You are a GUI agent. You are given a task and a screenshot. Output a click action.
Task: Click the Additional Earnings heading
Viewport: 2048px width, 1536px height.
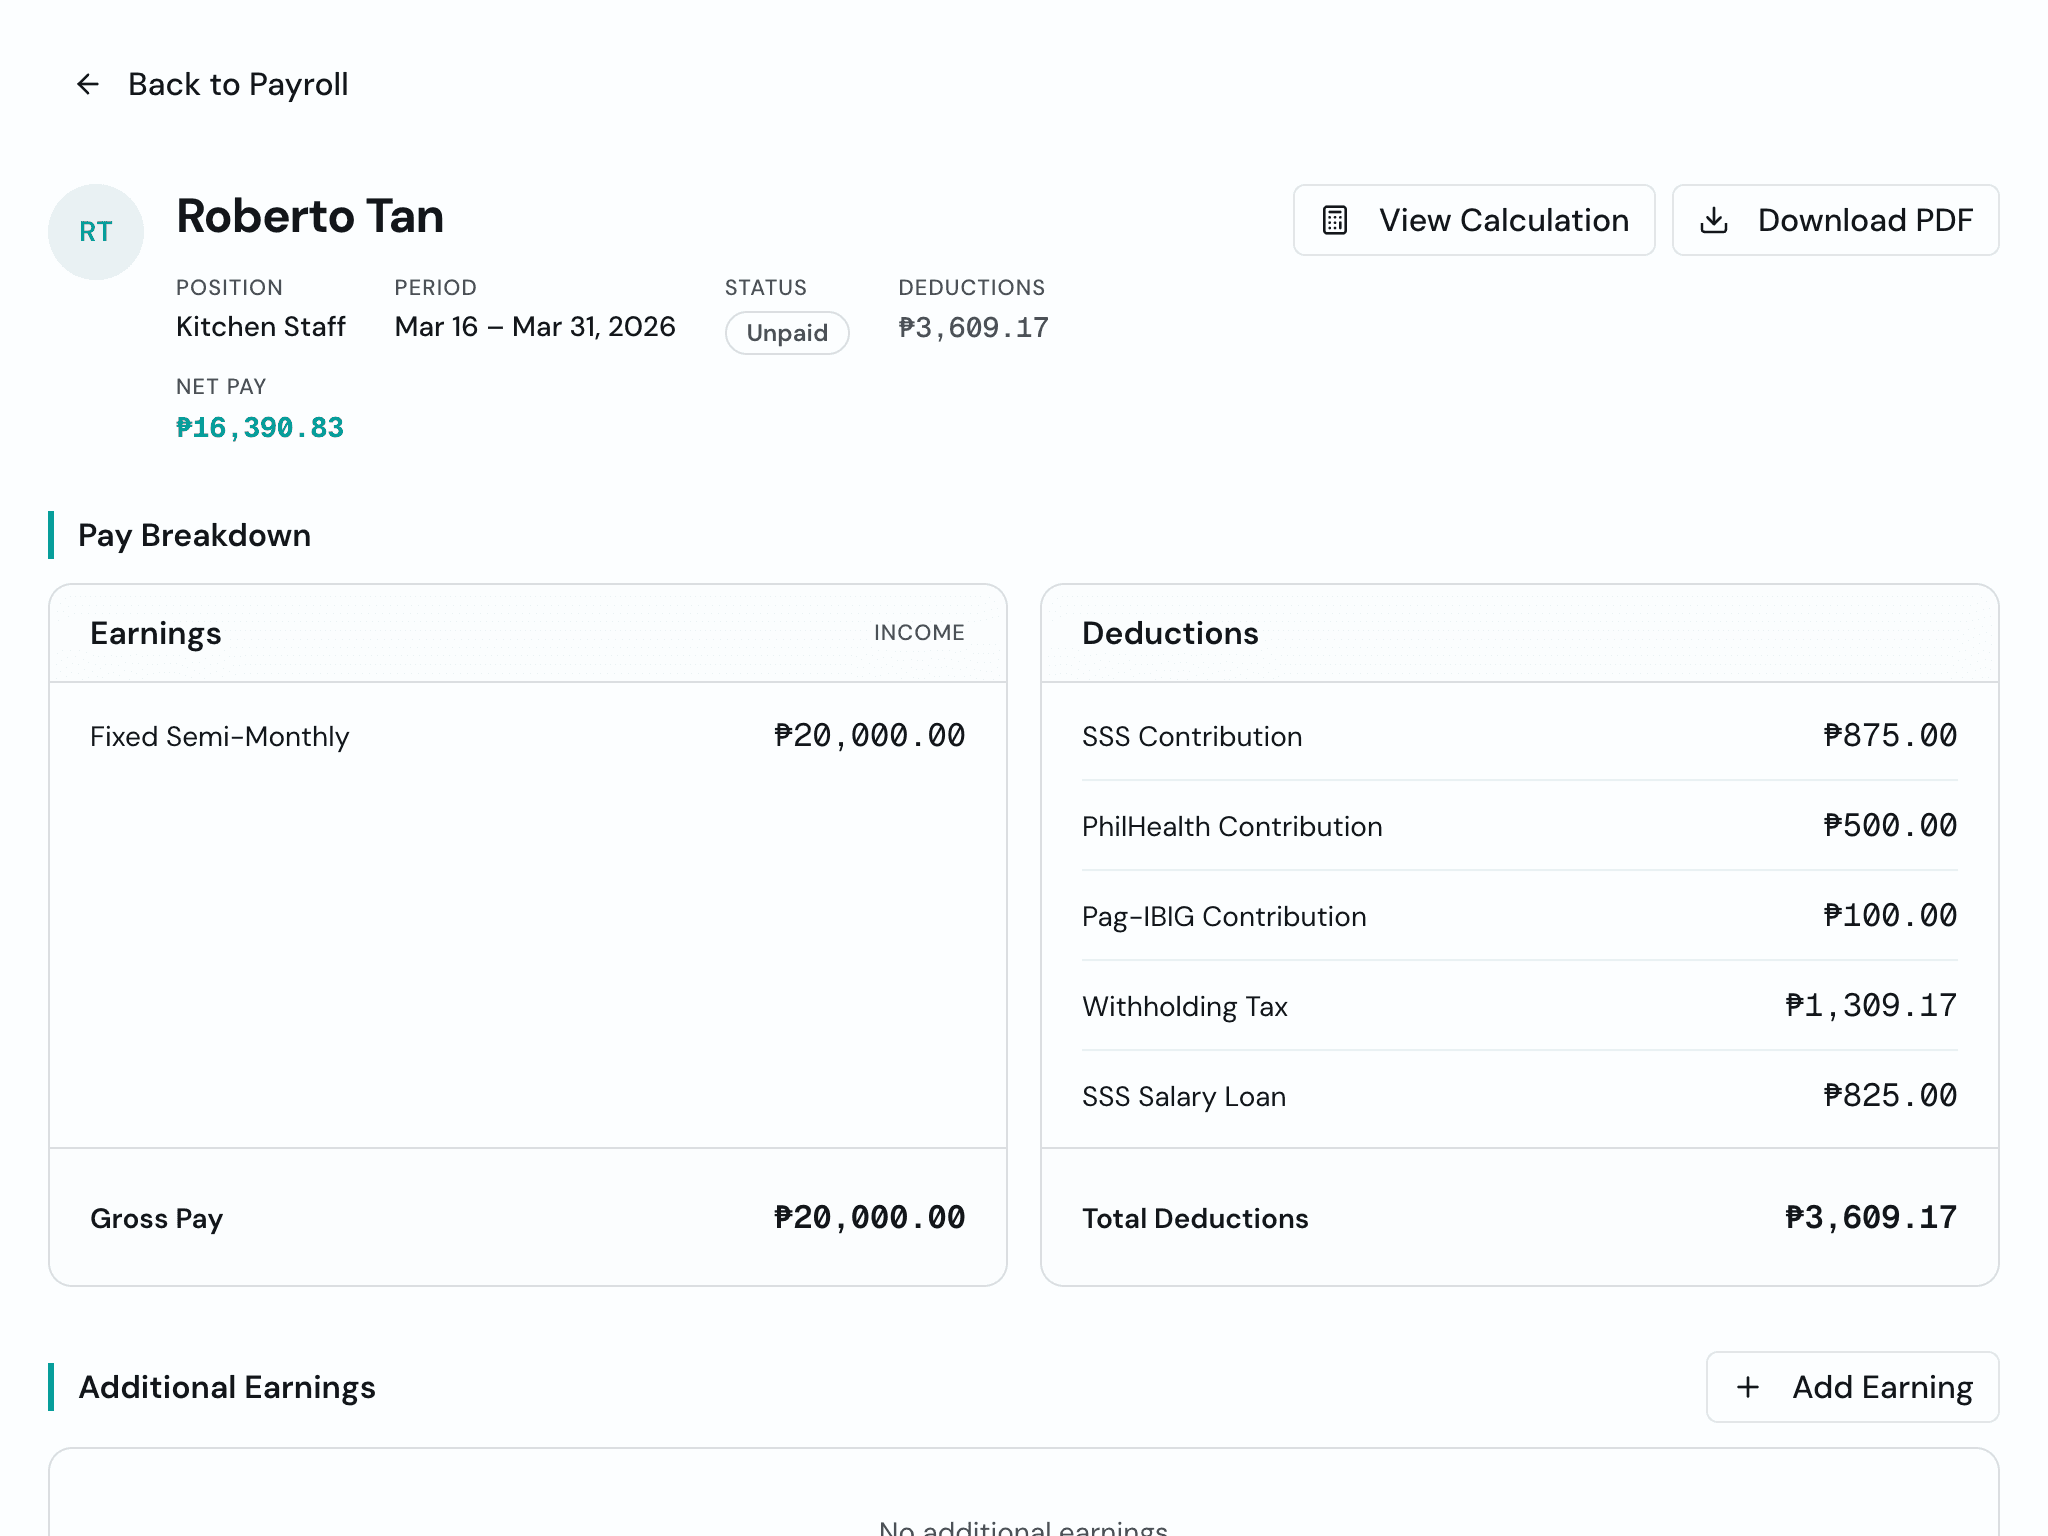[227, 1387]
